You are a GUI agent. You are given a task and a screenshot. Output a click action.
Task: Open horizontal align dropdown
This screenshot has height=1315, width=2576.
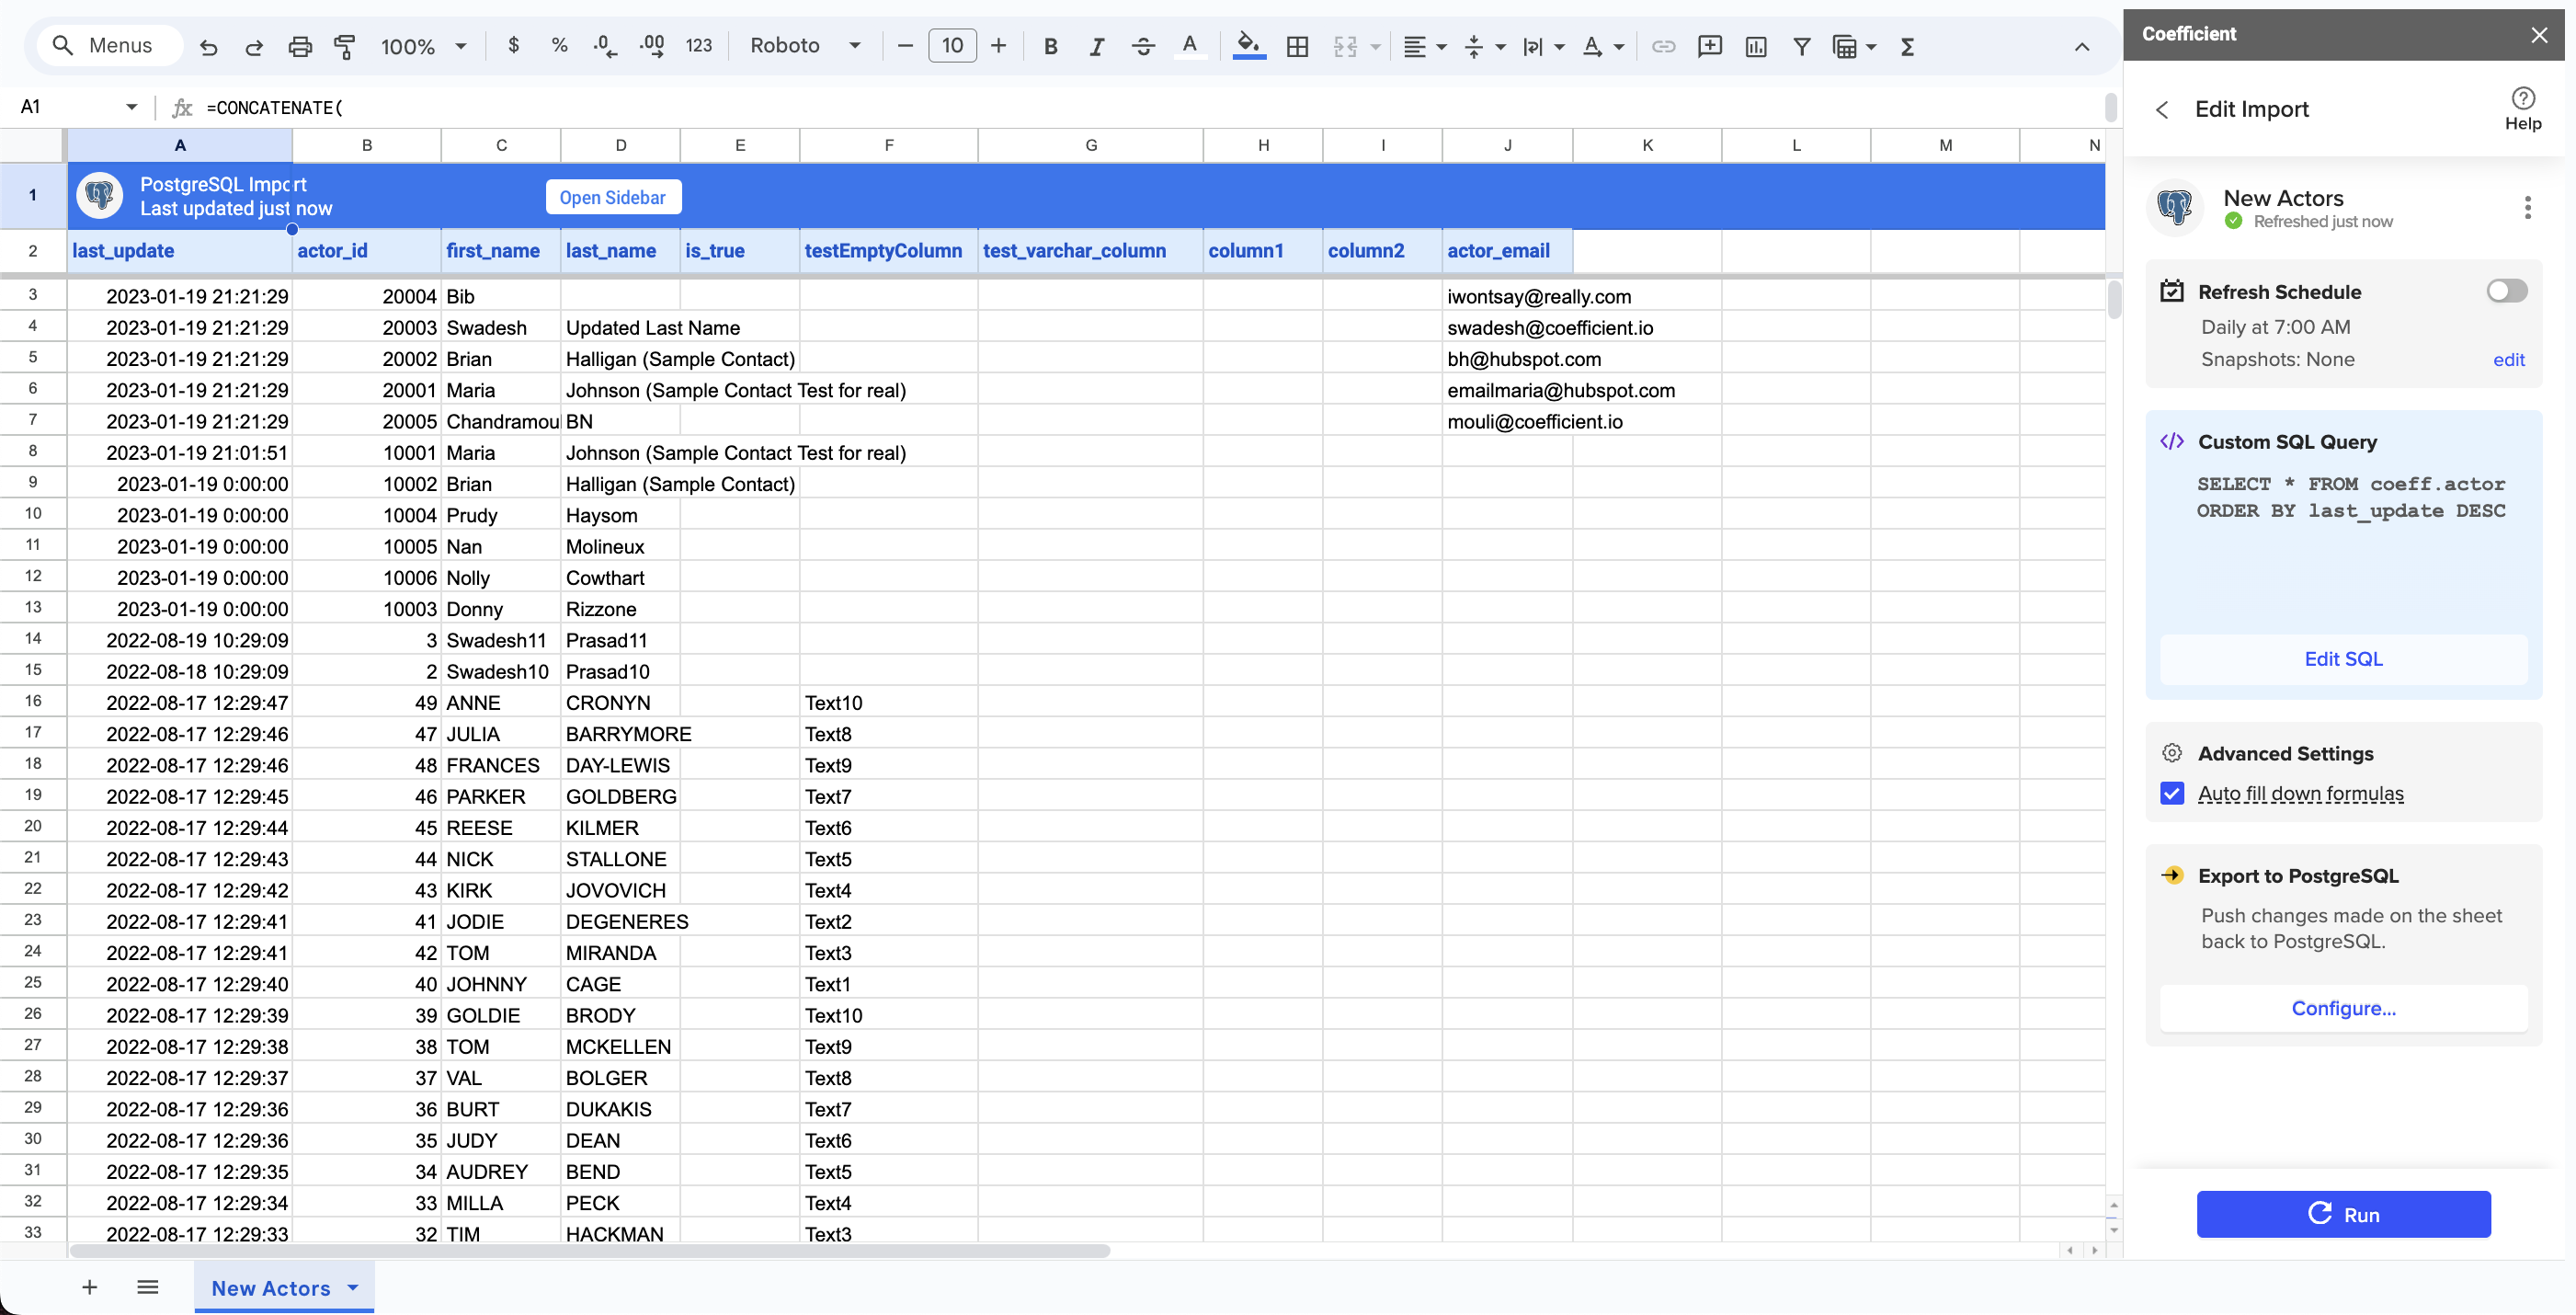click(1424, 46)
